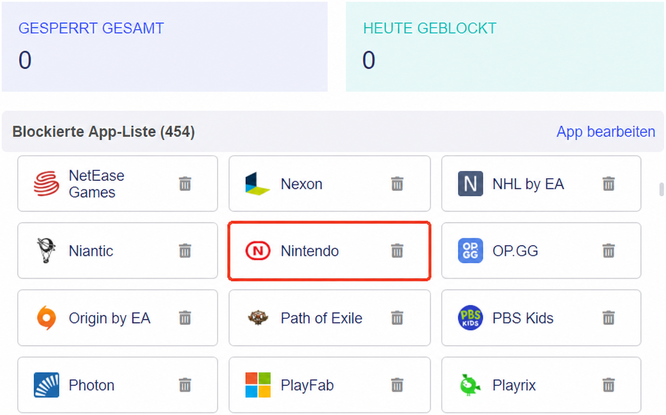This screenshot has width=666, height=415.
Task: Delete Playrix from blocked apps
Action: [608, 385]
